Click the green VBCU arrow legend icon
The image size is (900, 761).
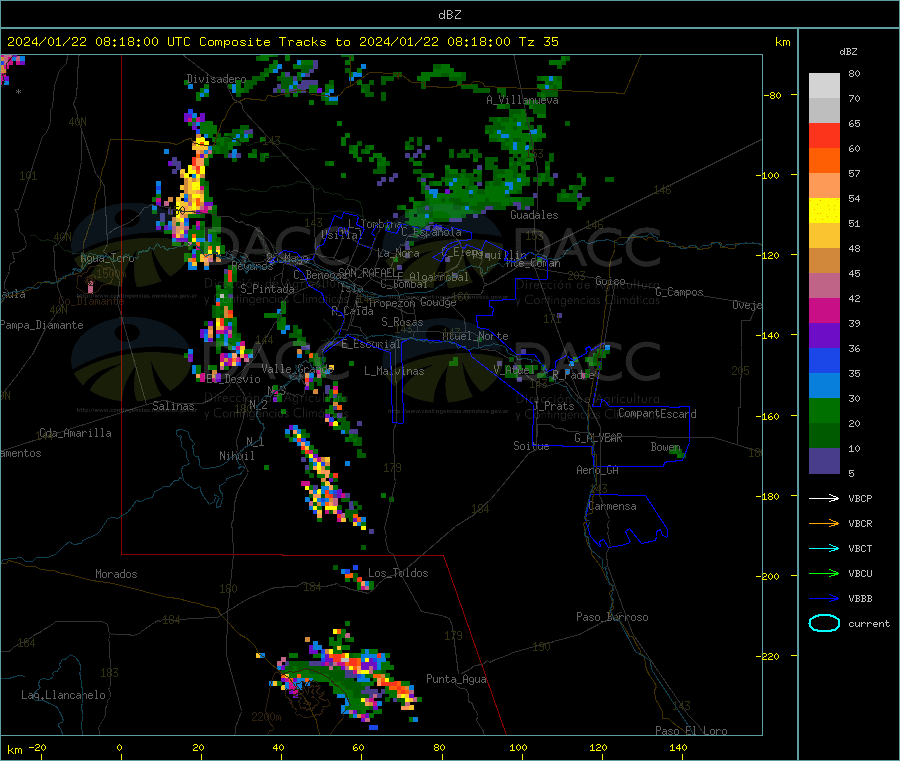pos(824,573)
